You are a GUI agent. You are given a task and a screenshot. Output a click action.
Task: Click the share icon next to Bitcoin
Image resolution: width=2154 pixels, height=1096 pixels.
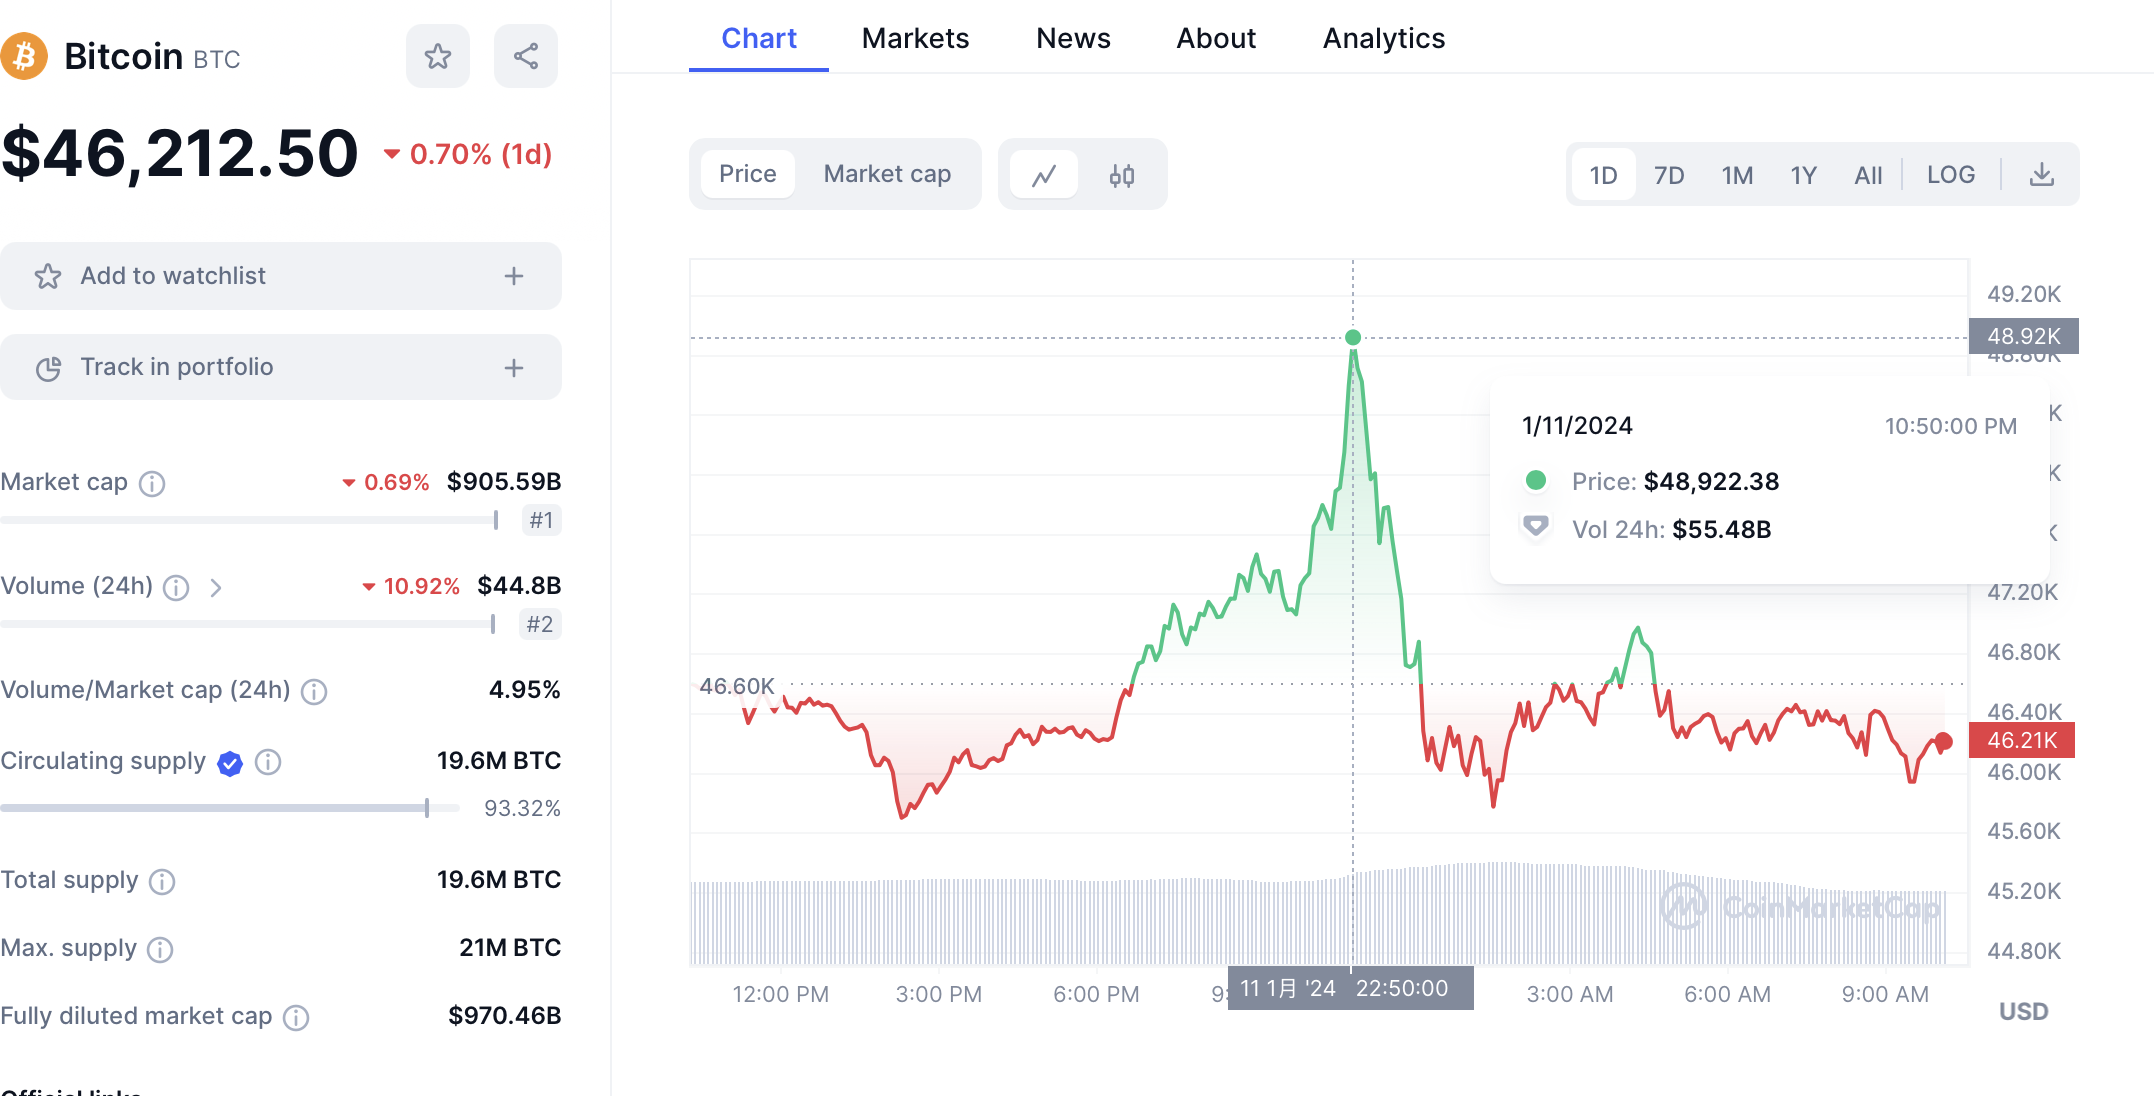pyautogui.click(x=526, y=56)
